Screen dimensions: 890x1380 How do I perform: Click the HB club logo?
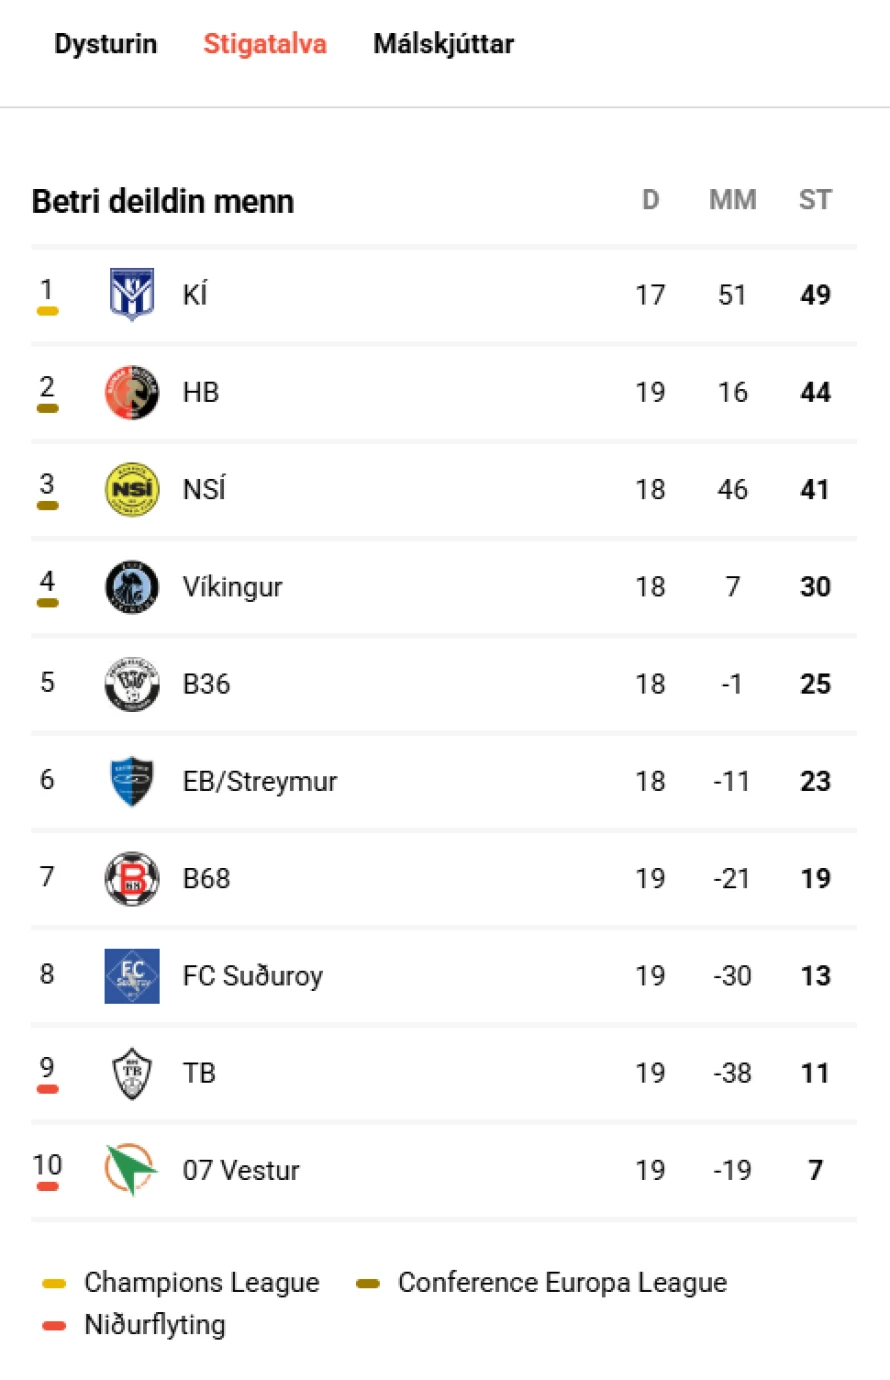point(132,392)
